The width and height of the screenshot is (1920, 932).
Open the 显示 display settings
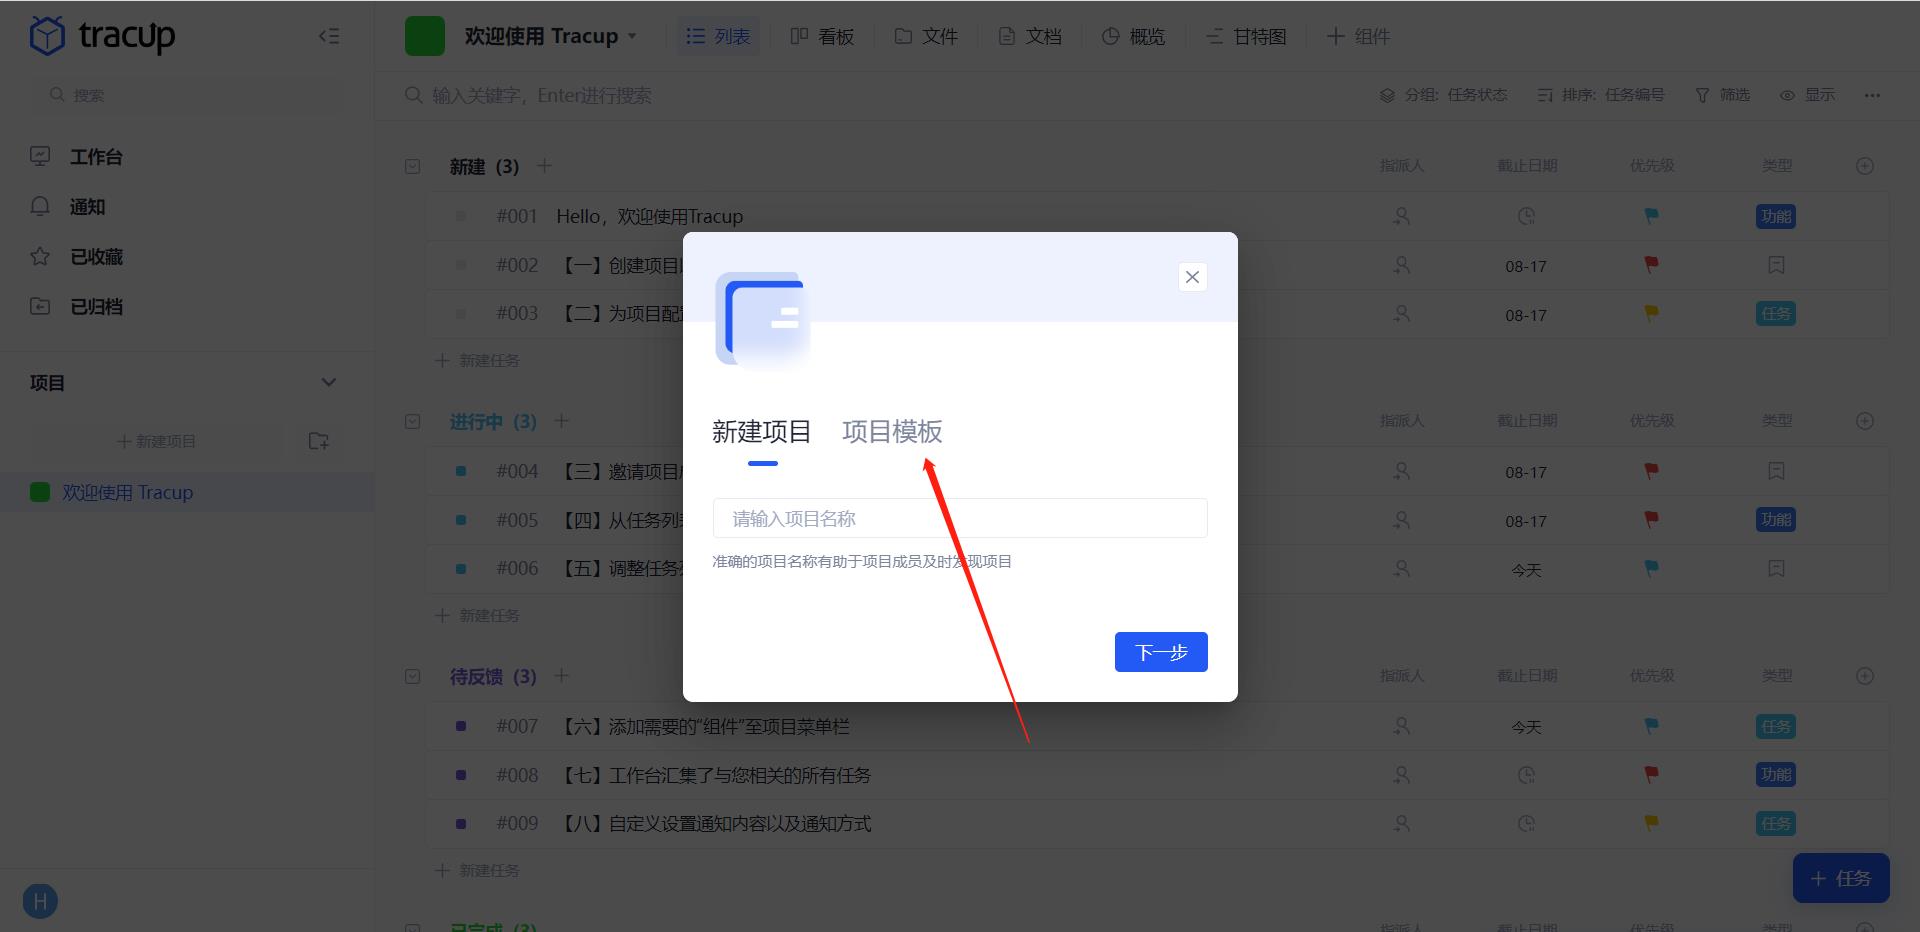(x=1808, y=95)
